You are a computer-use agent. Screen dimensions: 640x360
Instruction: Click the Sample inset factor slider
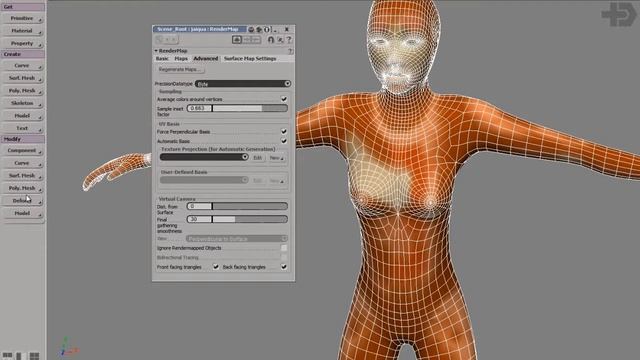[x=250, y=108]
